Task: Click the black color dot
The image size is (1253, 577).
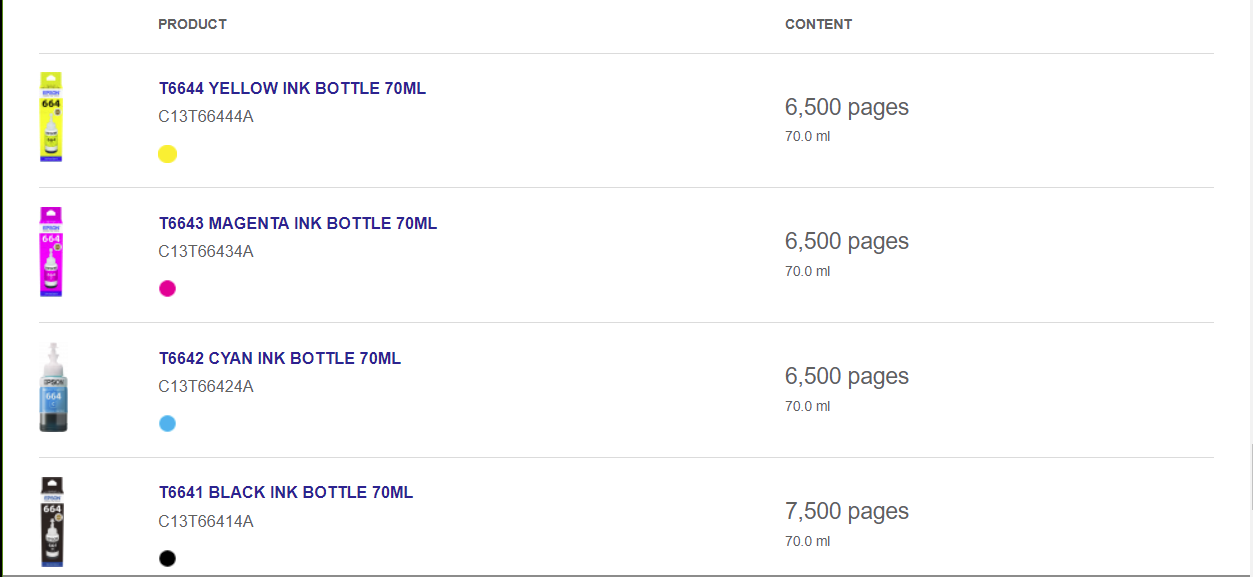Action: point(168,558)
